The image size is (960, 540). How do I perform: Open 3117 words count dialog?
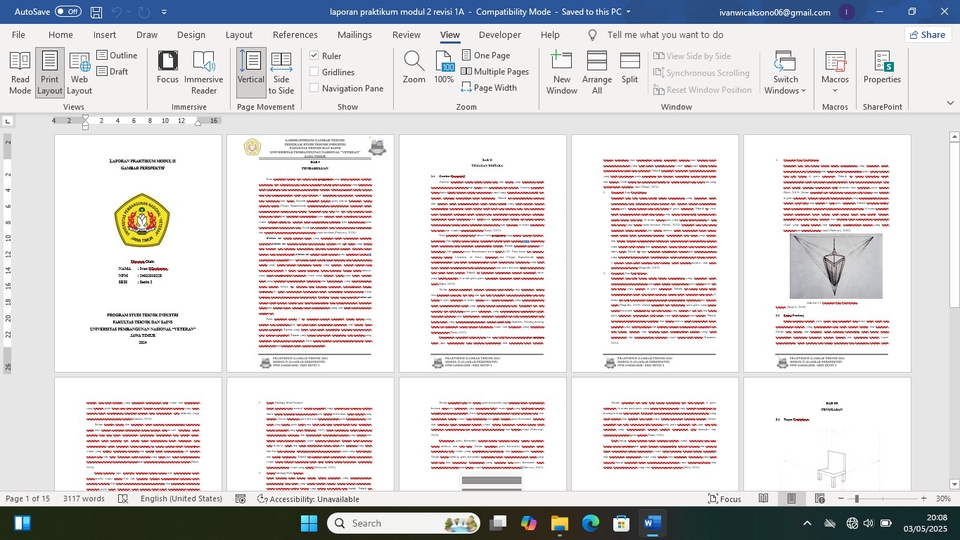tap(84, 499)
